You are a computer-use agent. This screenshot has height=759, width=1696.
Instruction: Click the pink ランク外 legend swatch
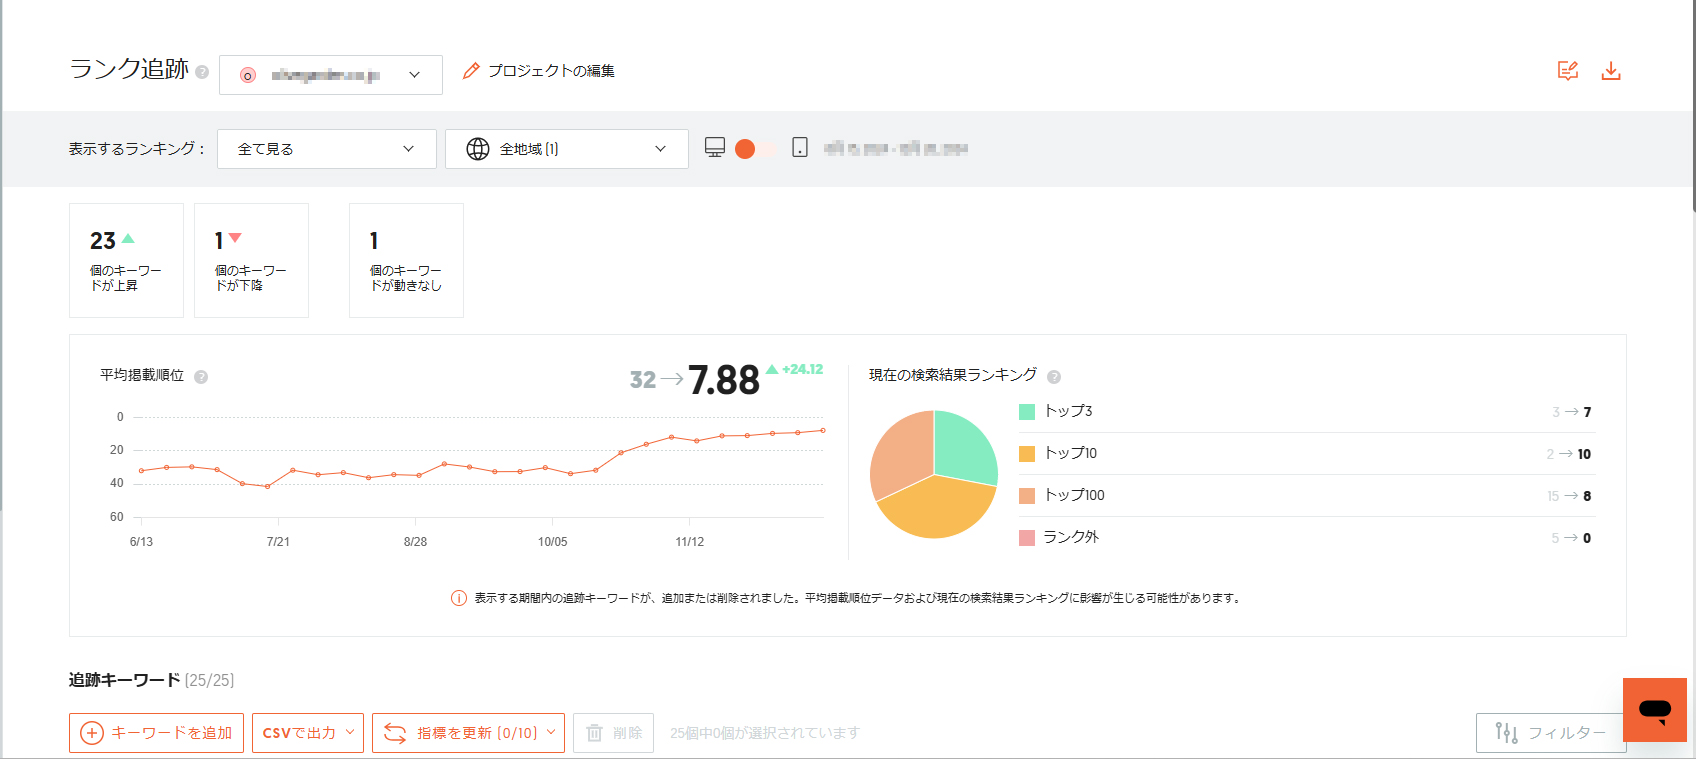coord(1027,538)
